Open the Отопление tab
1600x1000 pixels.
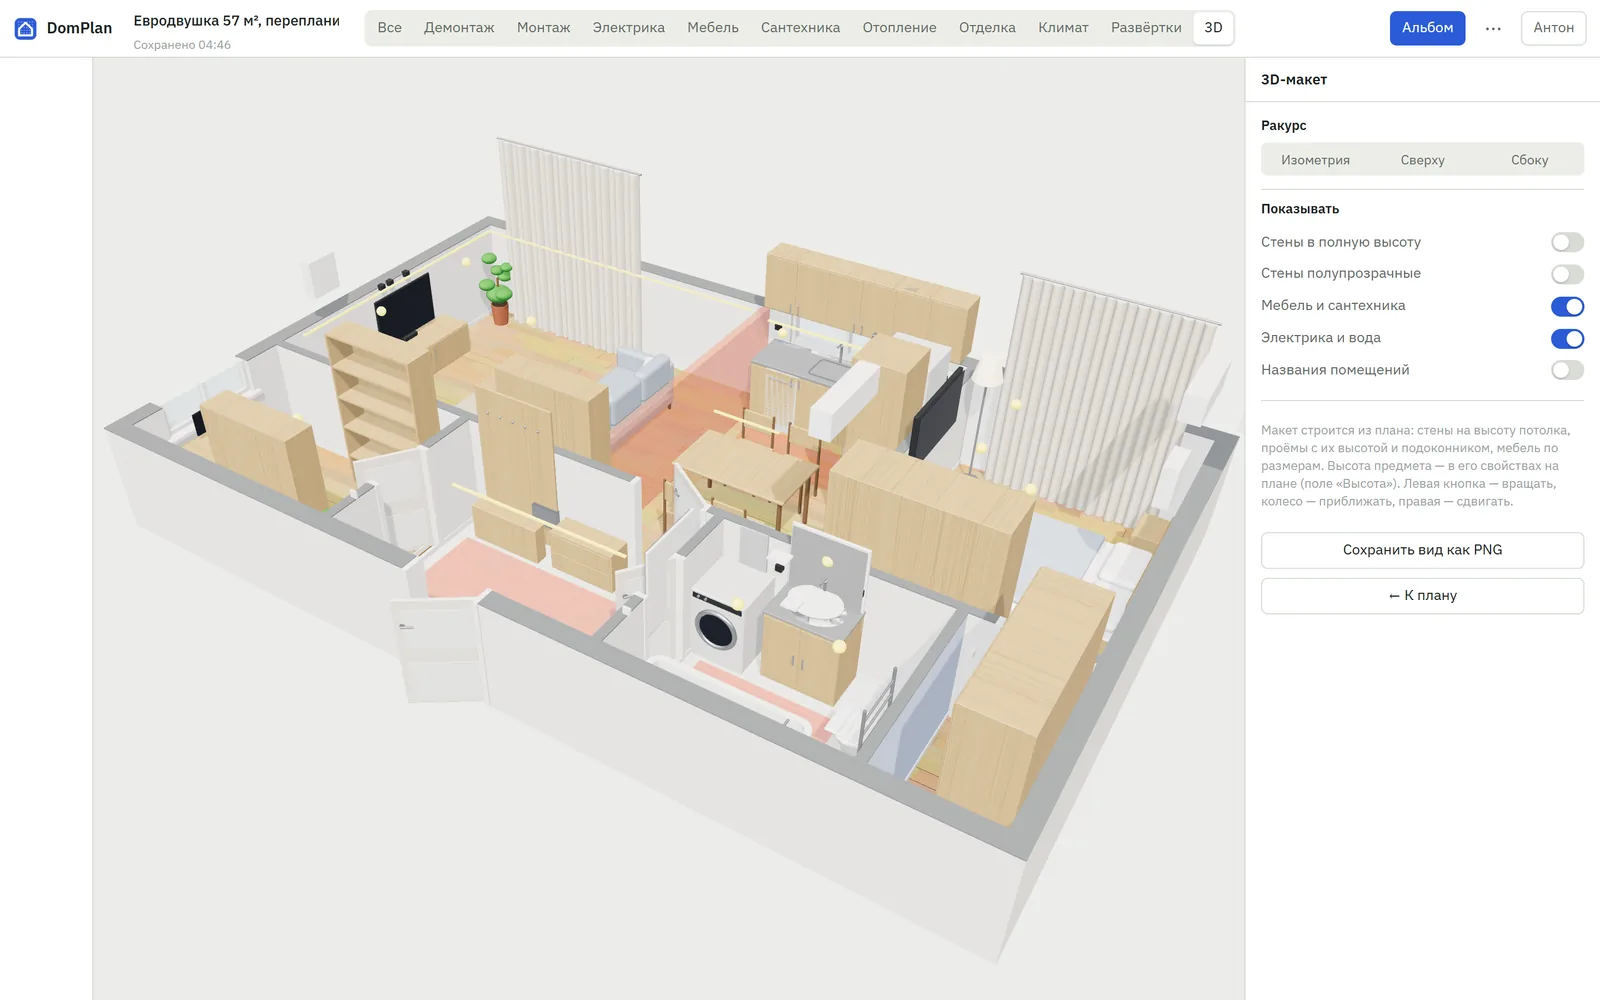pos(899,28)
